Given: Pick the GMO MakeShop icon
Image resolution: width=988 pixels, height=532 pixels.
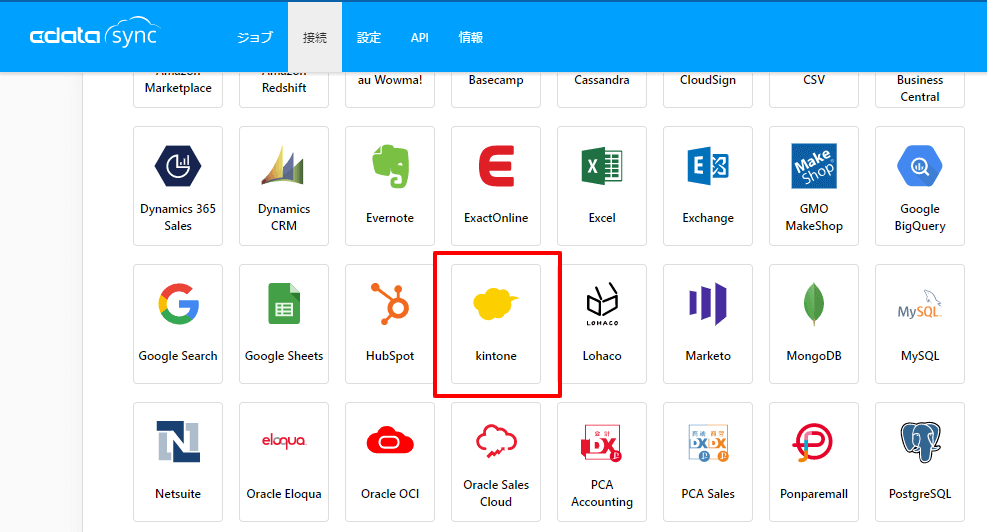Looking at the screenshot, I should pyautogui.click(x=813, y=166).
